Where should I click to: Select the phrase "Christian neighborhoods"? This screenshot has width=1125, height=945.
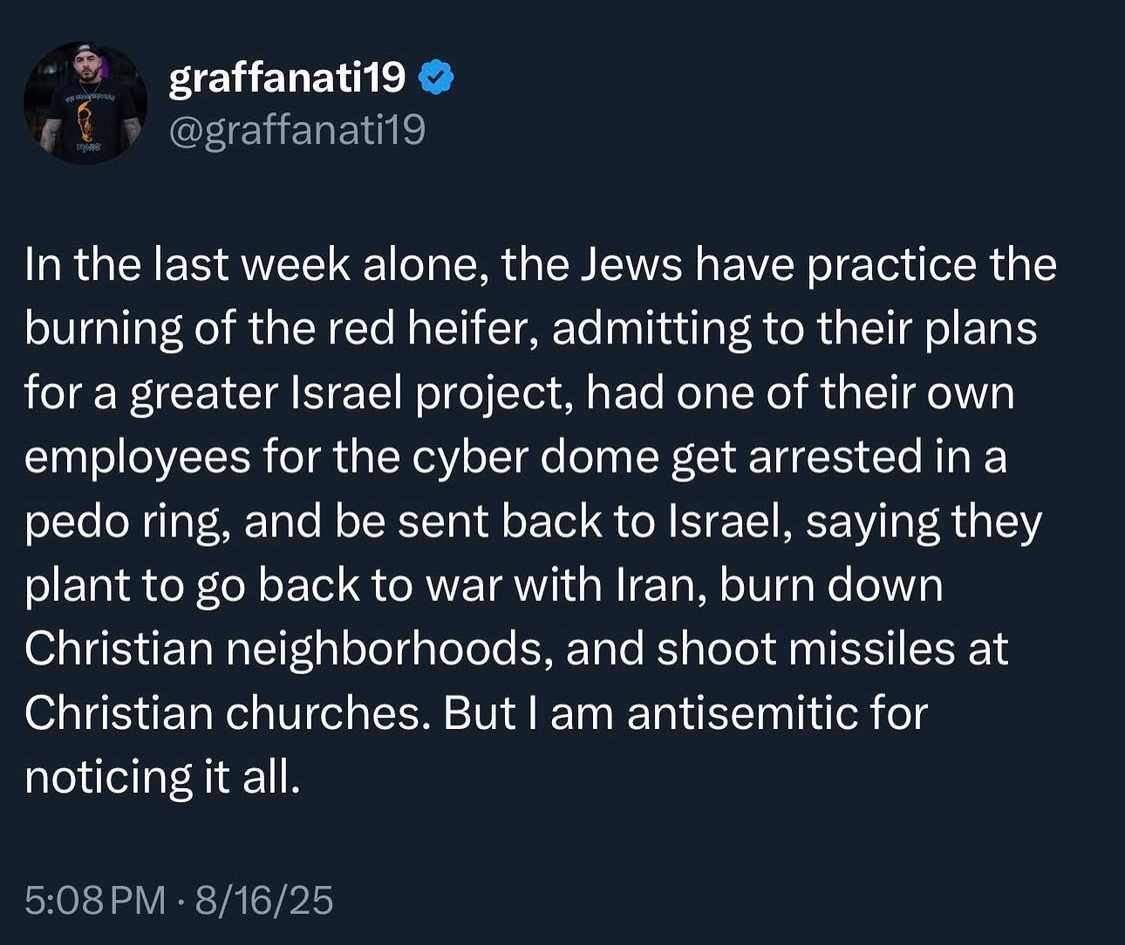click(288, 649)
